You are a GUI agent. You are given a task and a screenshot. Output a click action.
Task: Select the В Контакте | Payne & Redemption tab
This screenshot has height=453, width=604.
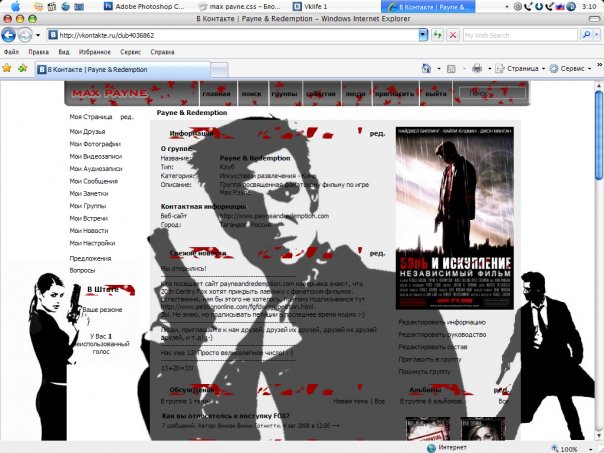point(123,70)
